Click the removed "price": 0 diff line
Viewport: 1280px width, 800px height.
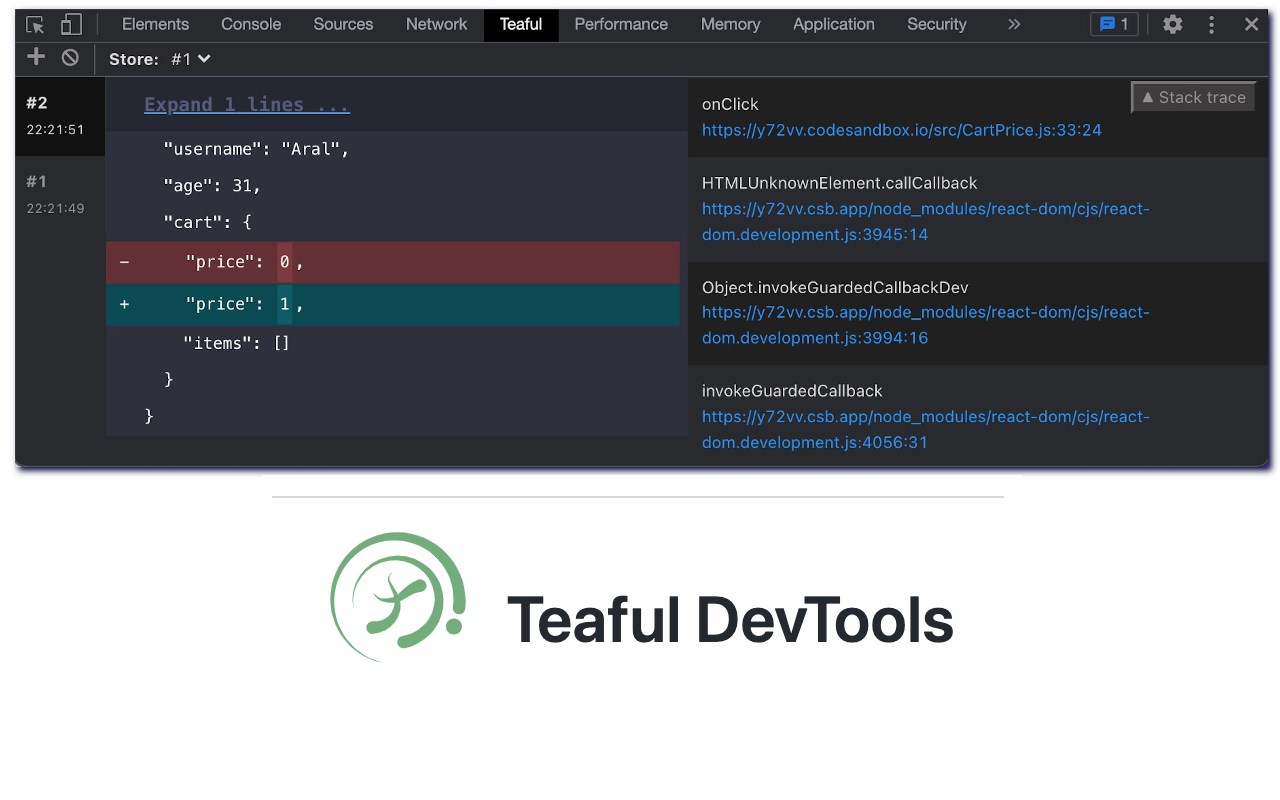(x=393, y=262)
